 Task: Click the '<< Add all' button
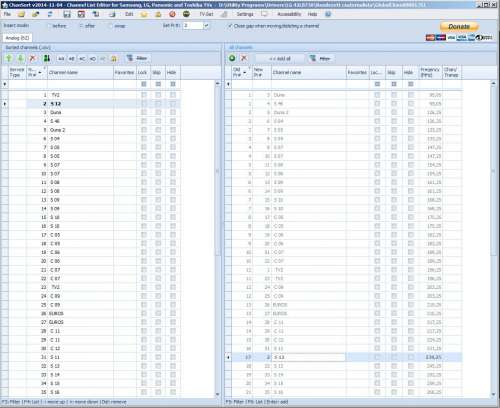(280, 59)
